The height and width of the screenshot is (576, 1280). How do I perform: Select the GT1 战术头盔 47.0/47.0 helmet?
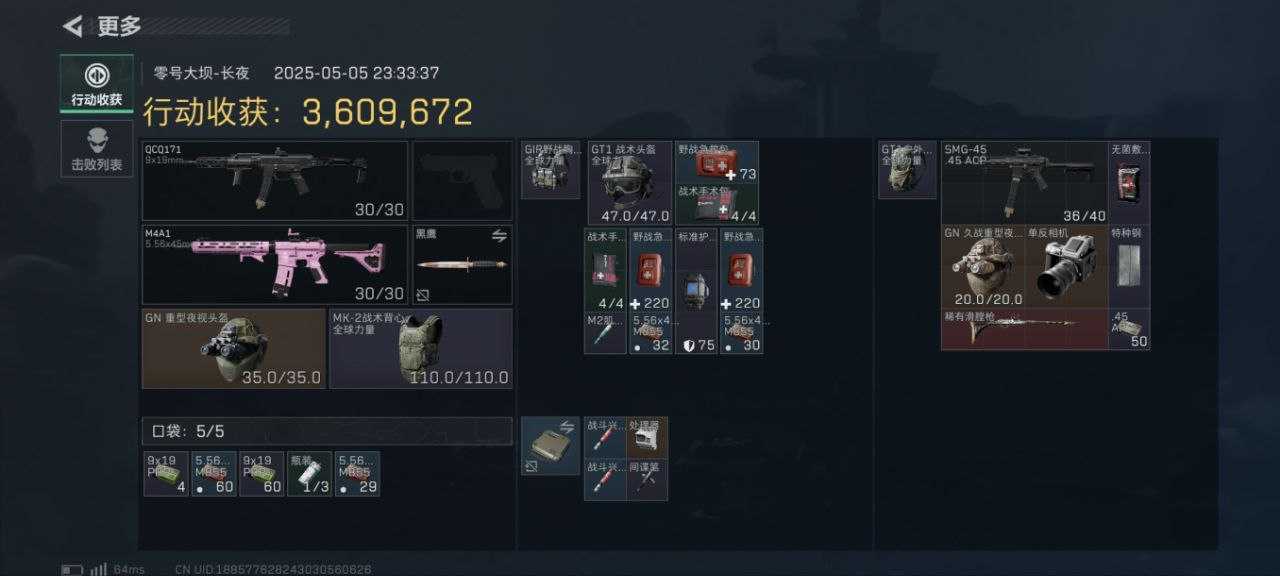pyautogui.click(x=630, y=183)
